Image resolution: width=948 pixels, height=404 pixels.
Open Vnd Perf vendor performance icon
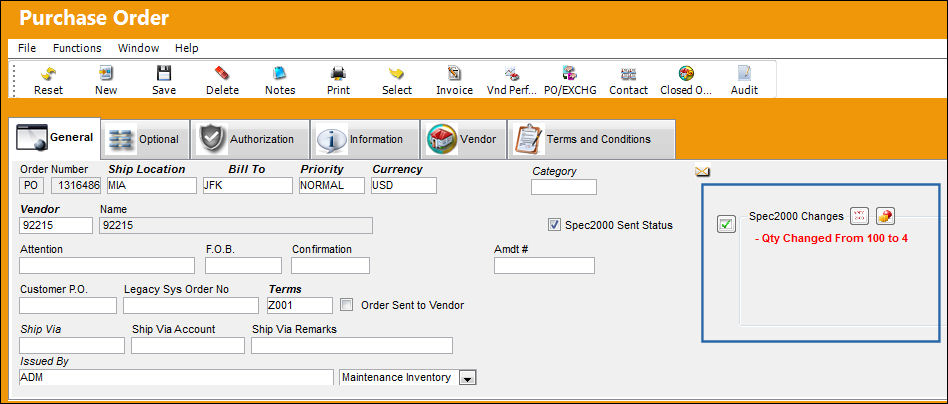[511, 74]
